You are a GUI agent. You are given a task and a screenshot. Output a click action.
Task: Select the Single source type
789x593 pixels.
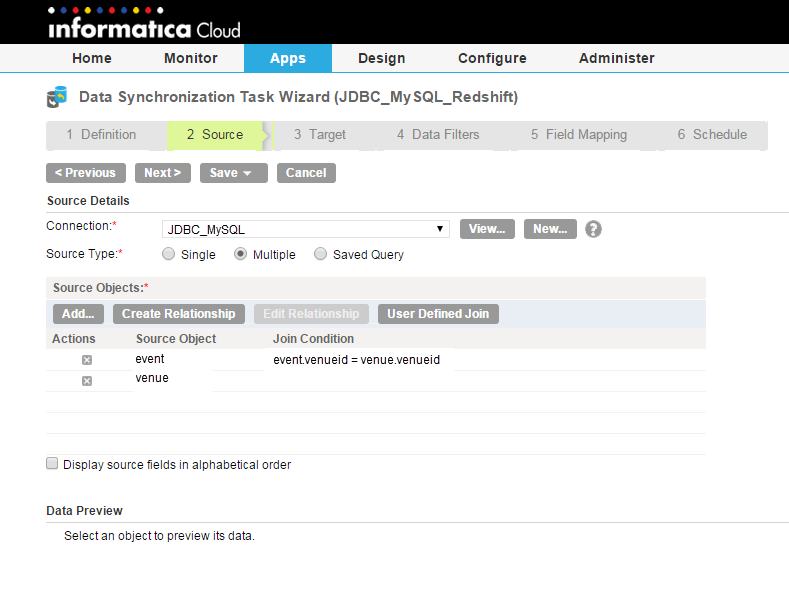(169, 254)
